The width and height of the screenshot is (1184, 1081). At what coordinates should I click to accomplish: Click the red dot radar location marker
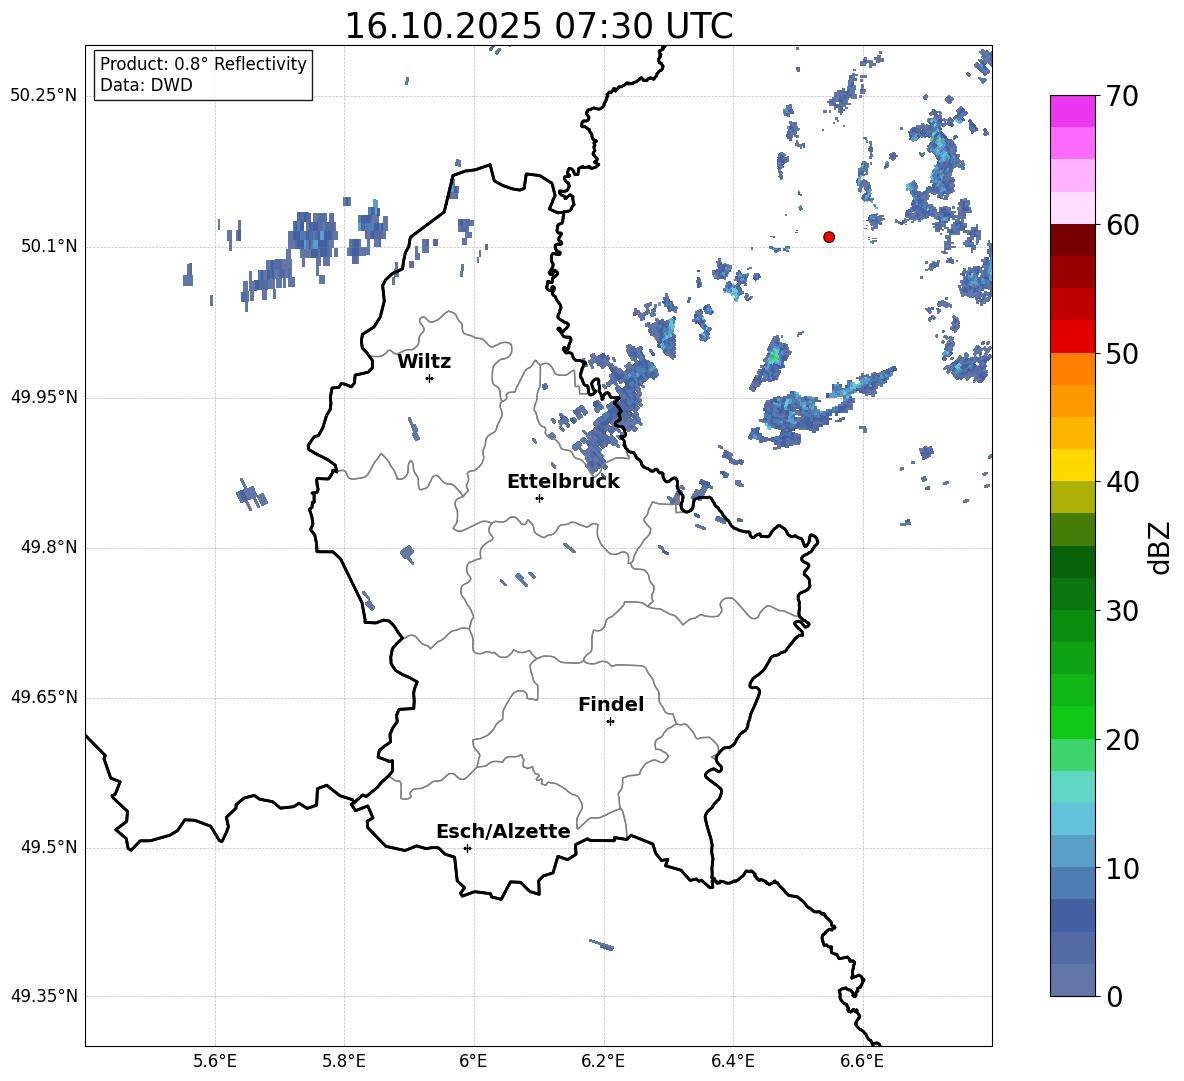point(829,237)
